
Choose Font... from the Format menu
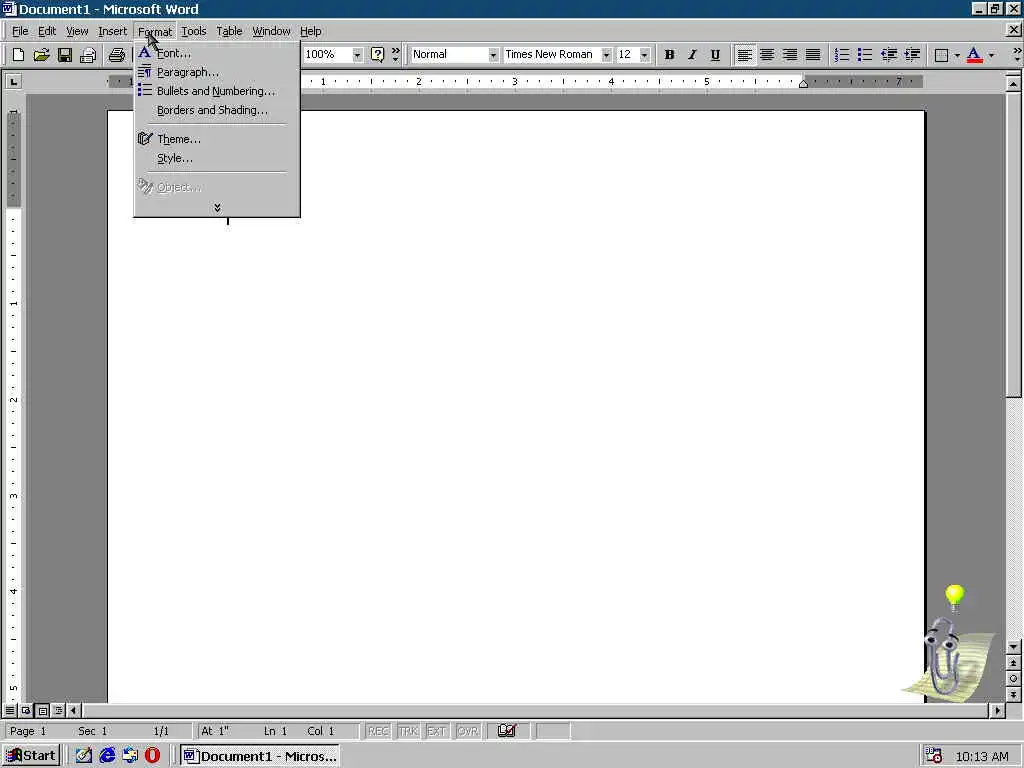tap(217, 54)
